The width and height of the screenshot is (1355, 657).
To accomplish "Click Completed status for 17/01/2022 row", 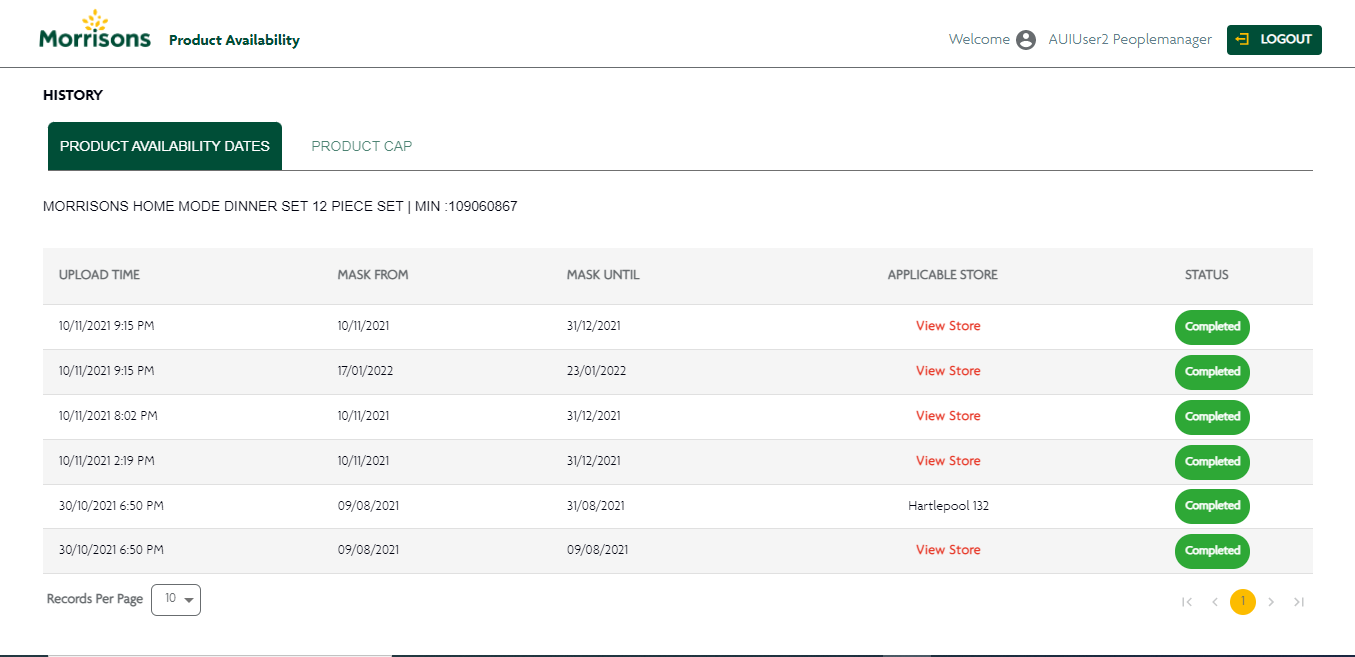I will coord(1212,372).
